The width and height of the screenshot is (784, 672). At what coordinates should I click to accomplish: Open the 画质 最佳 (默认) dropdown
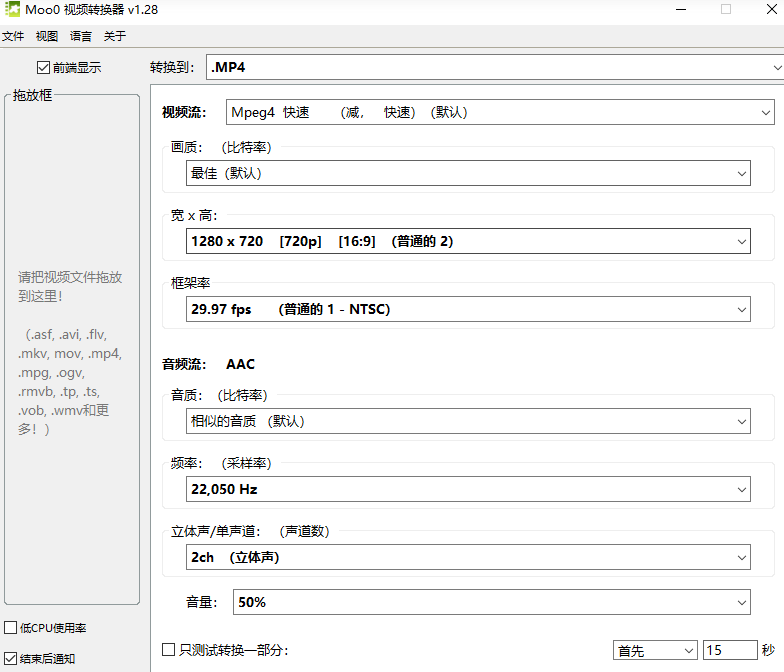click(468, 173)
